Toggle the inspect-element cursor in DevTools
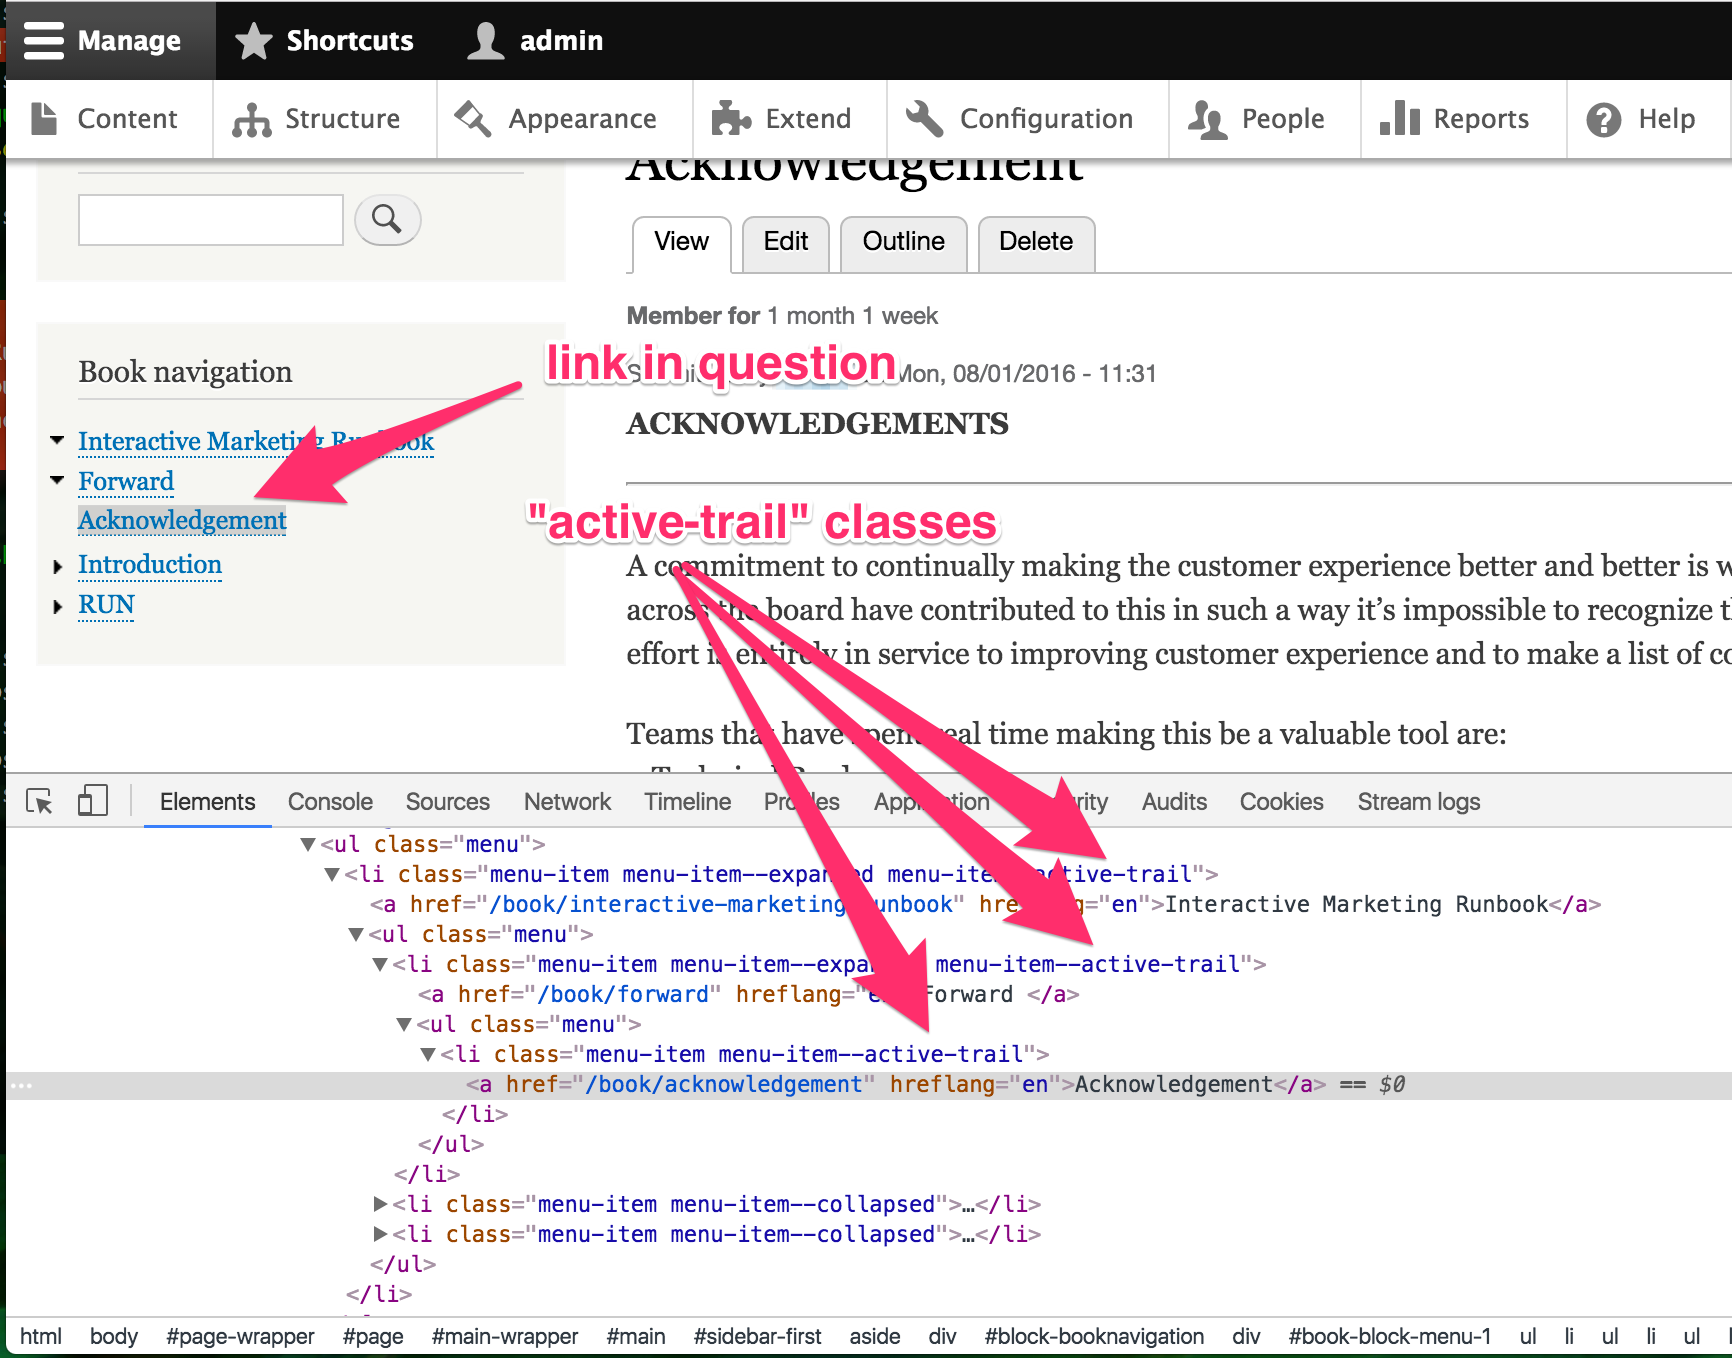Viewport: 1732px width, 1358px height. pos(38,801)
